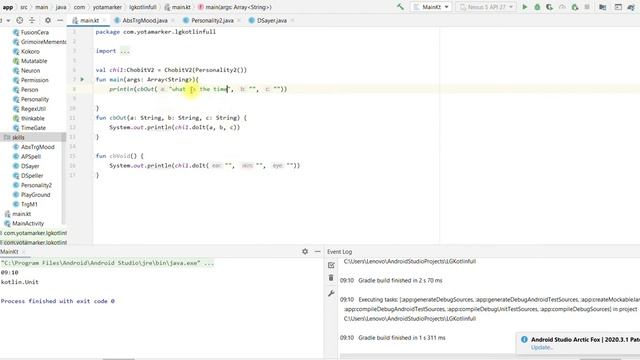Click the info icon in the Arctic Fox notification

click(x=524, y=339)
